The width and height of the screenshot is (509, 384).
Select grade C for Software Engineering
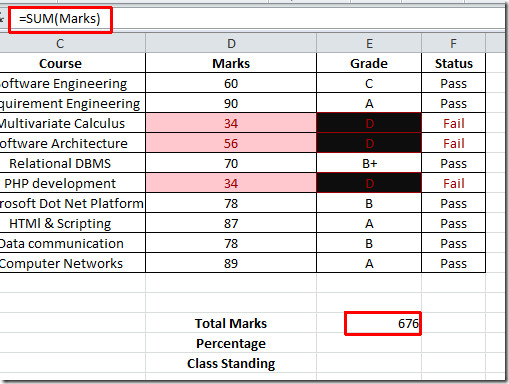pyautogui.click(x=369, y=83)
